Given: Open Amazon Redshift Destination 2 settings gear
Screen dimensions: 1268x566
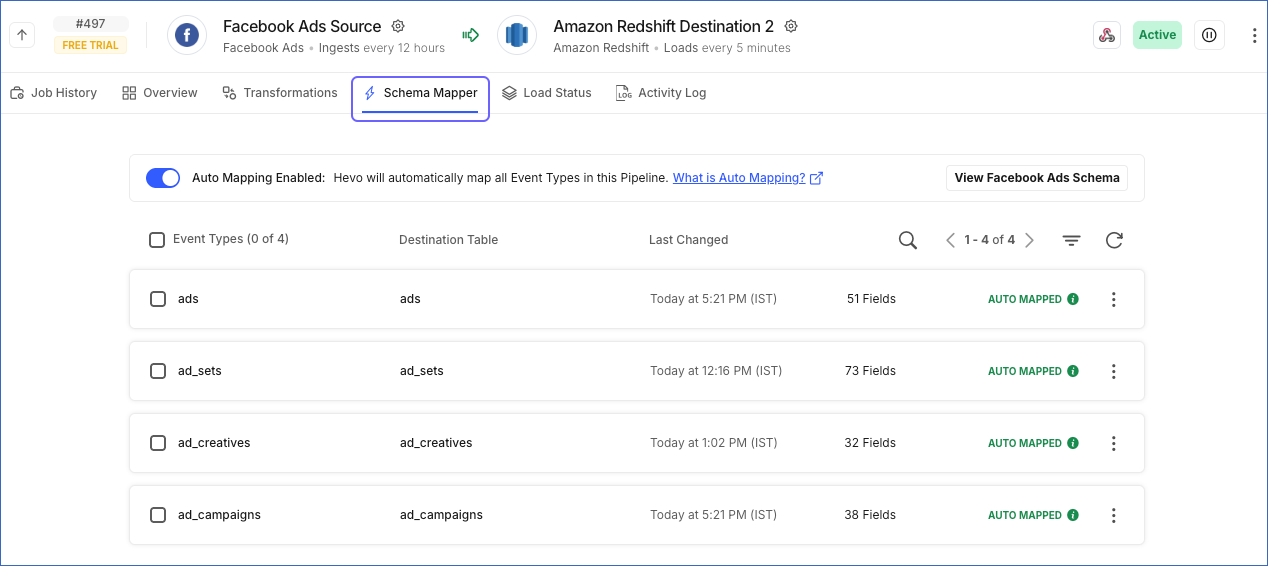Looking at the screenshot, I should coord(791,26).
